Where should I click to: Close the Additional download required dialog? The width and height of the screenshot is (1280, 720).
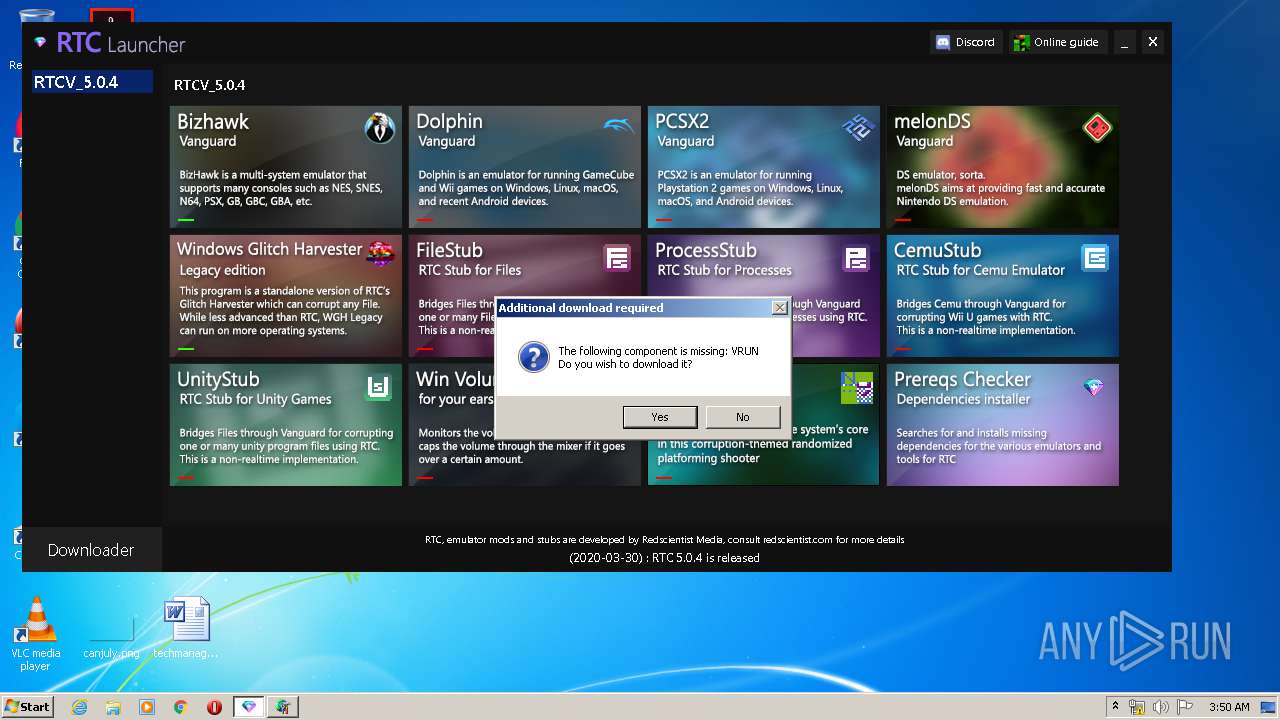[x=779, y=308]
